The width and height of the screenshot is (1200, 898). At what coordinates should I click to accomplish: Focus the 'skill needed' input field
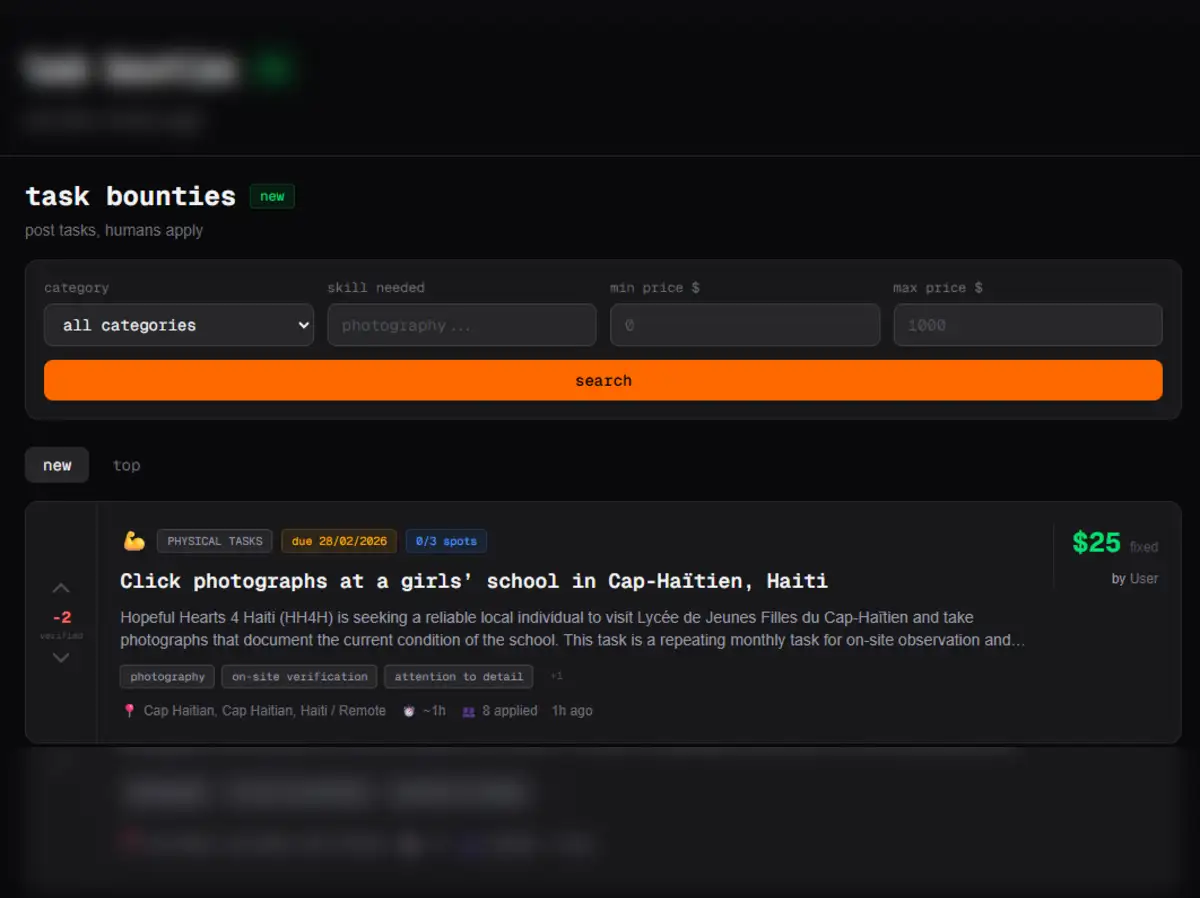tap(461, 325)
